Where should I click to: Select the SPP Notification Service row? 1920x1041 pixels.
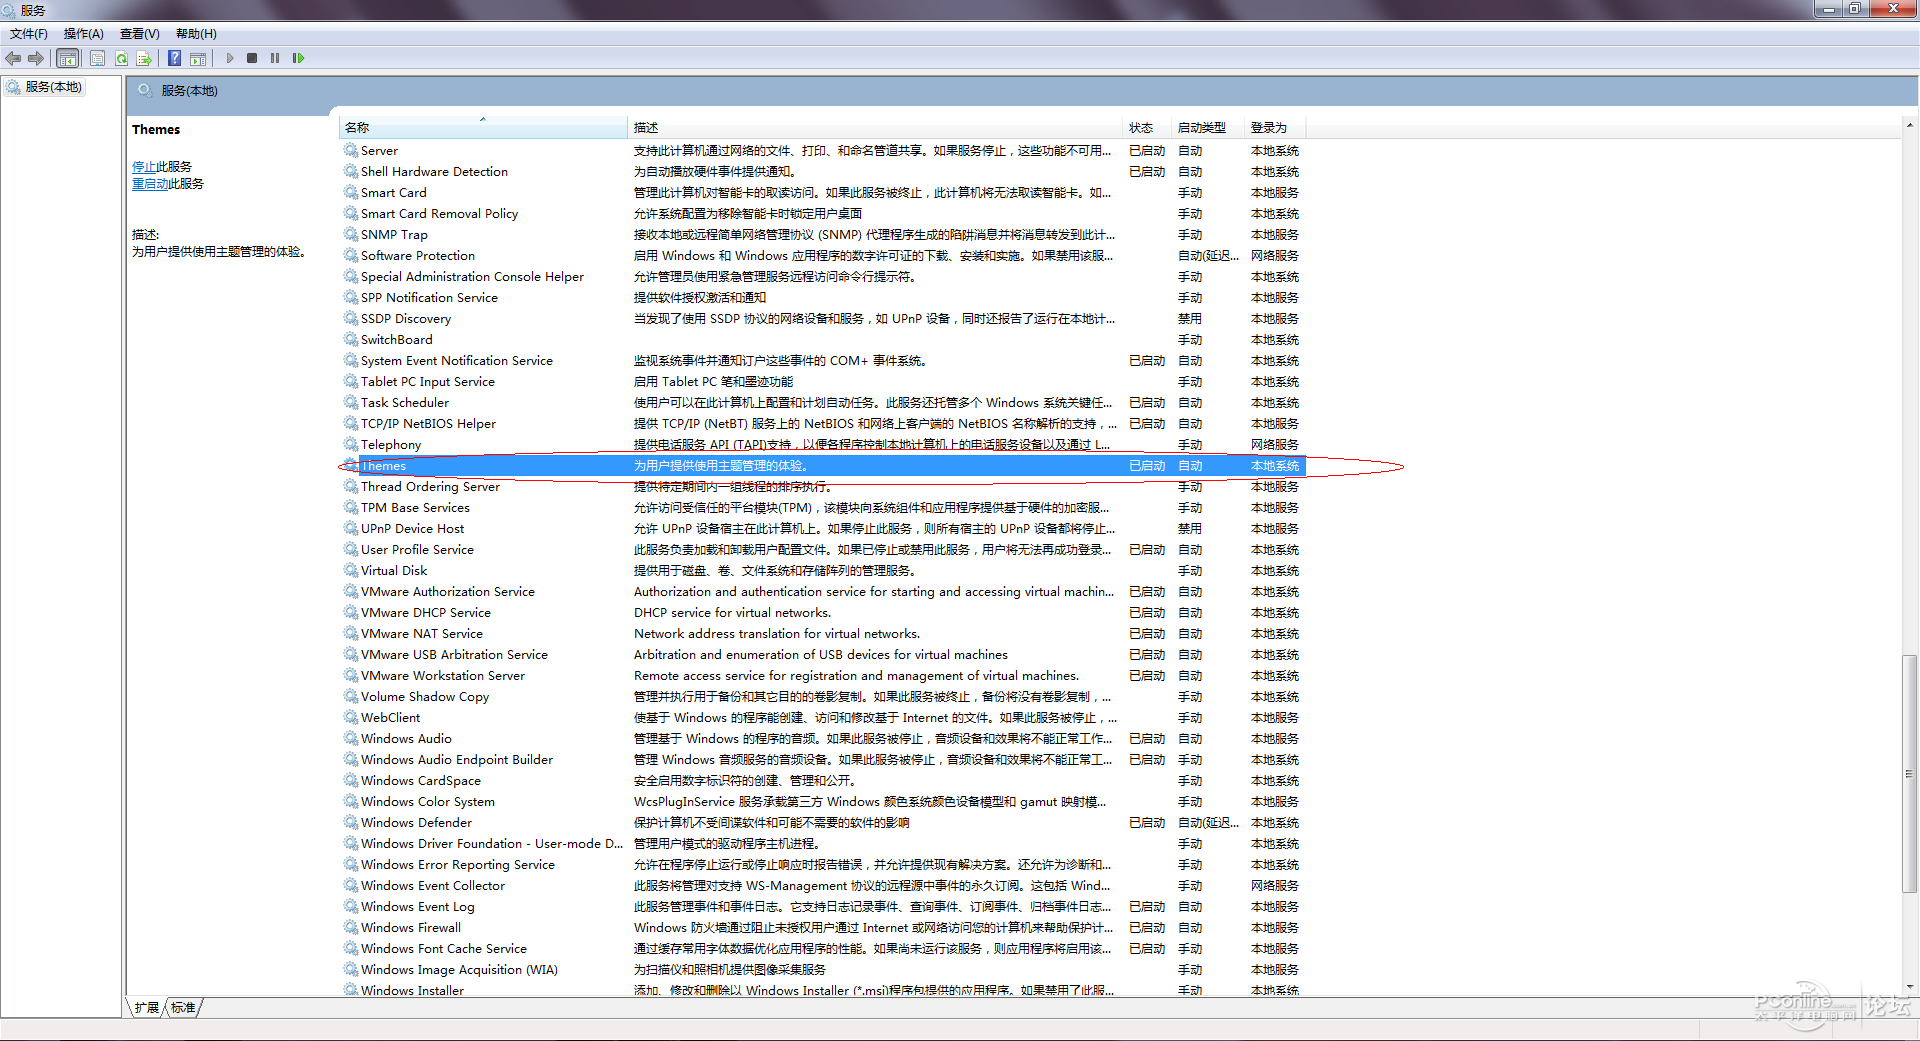click(823, 297)
